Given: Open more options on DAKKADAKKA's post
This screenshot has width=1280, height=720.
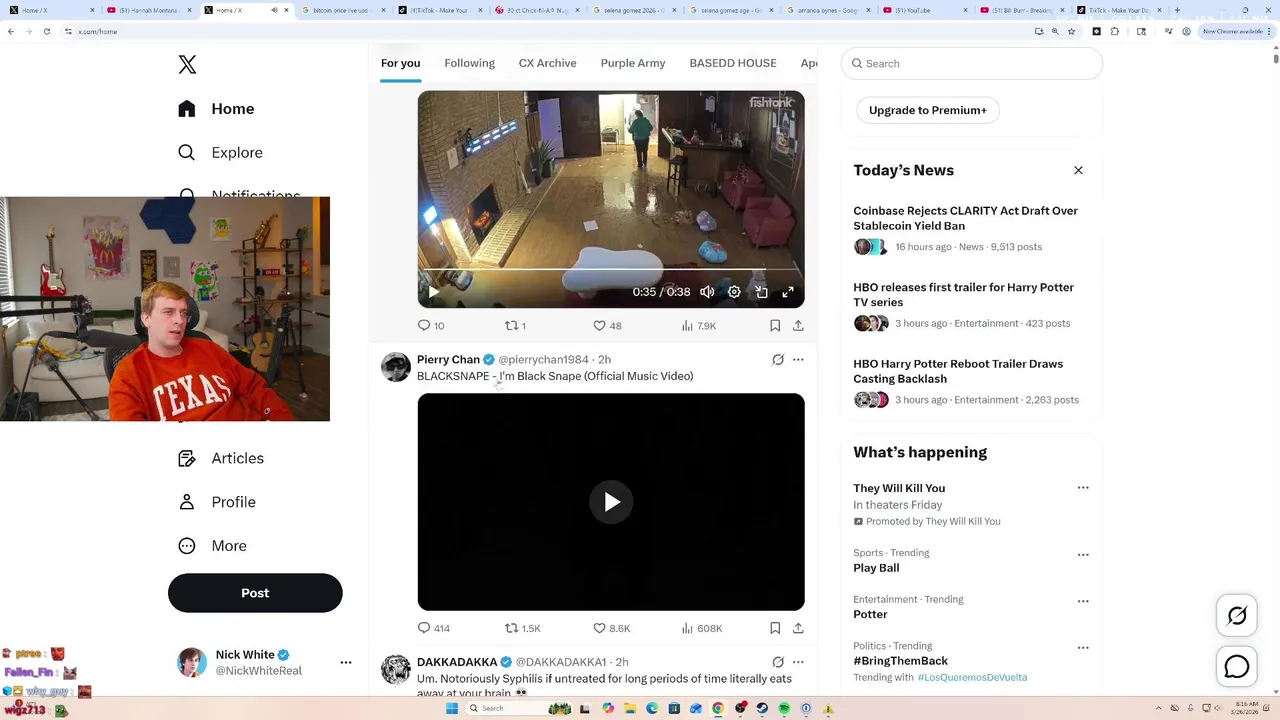Looking at the screenshot, I should [x=798, y=662].
